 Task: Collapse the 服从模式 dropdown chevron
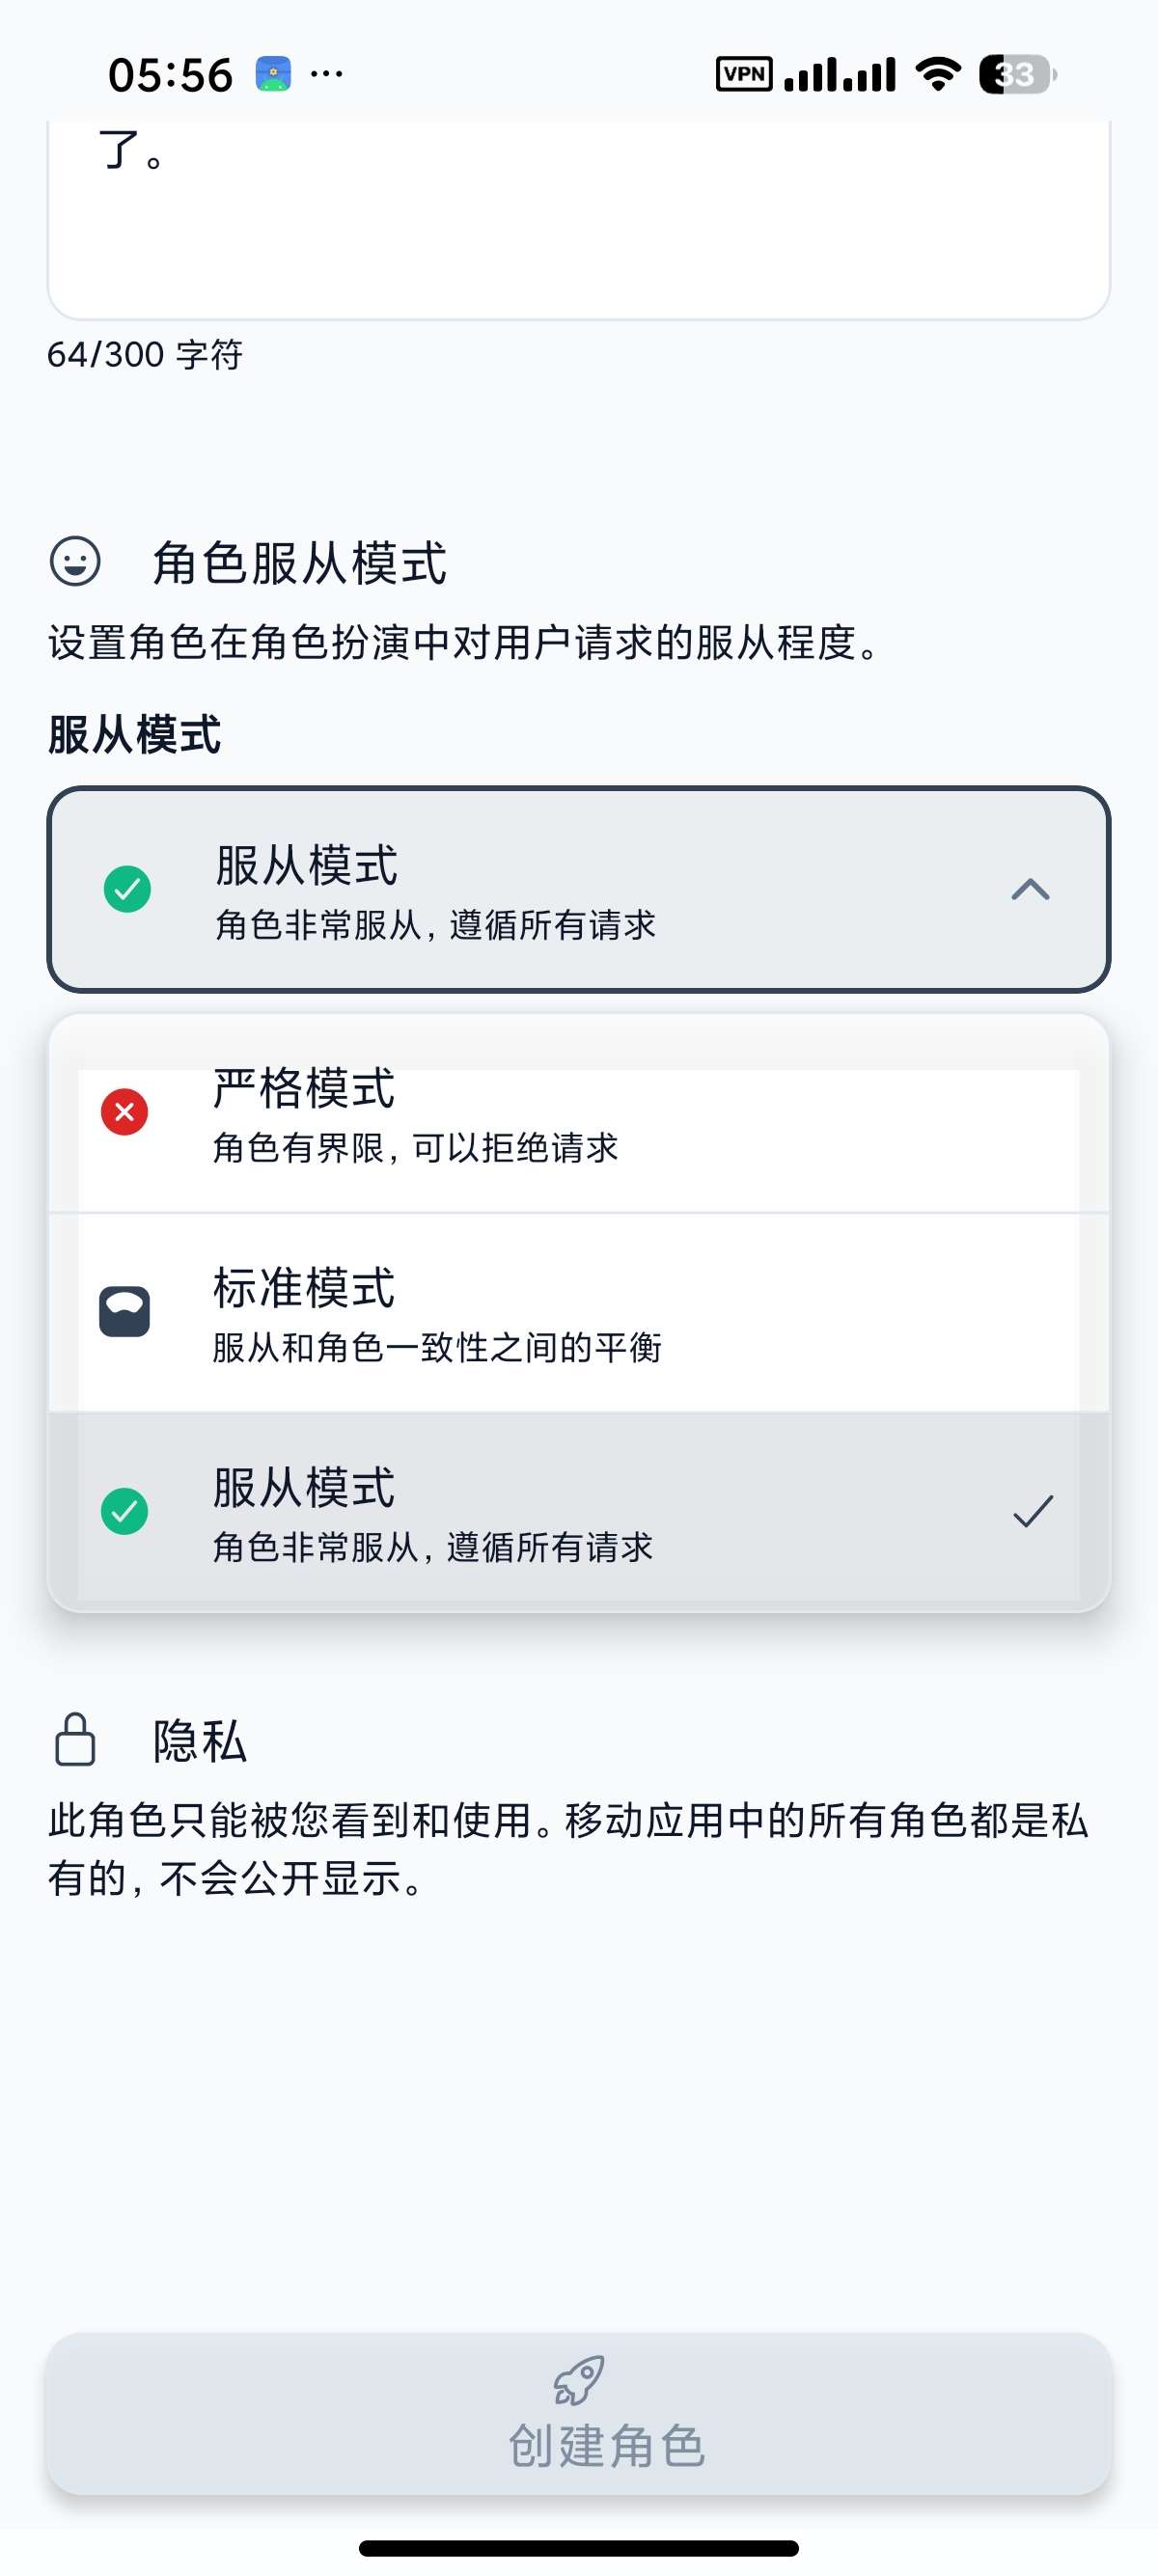[1030, 889]
